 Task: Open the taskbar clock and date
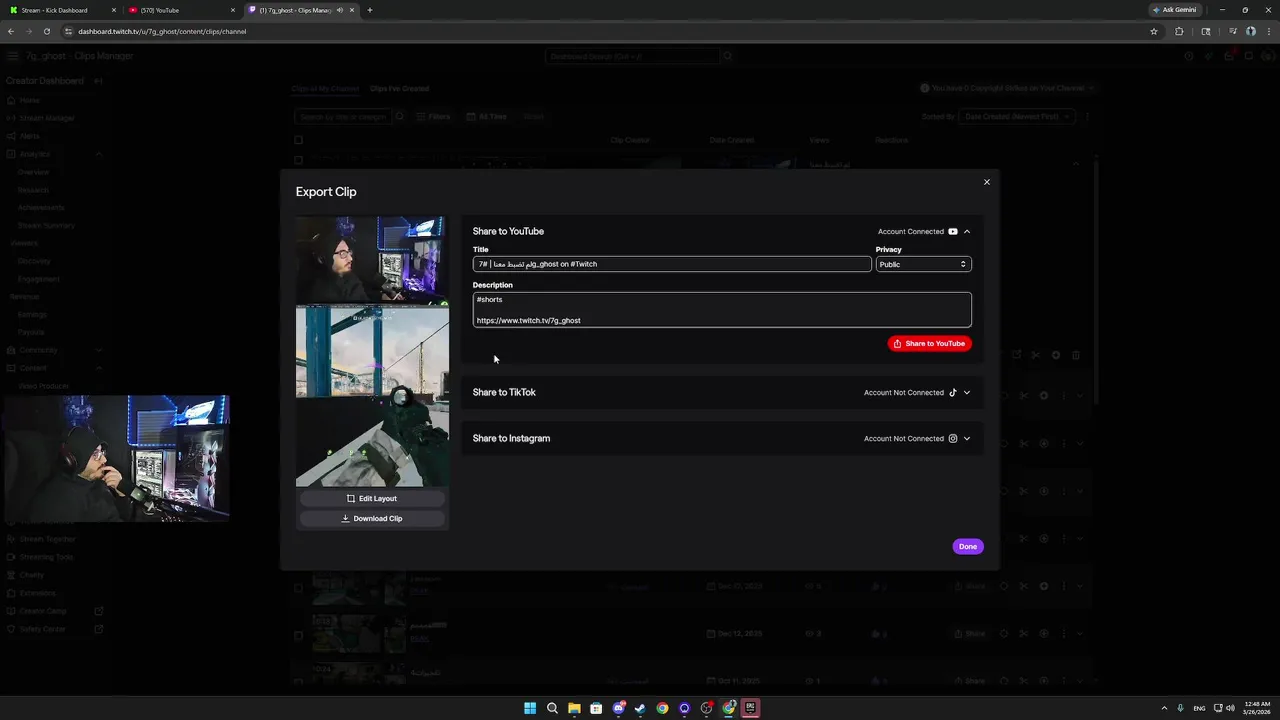point(1256,708)
